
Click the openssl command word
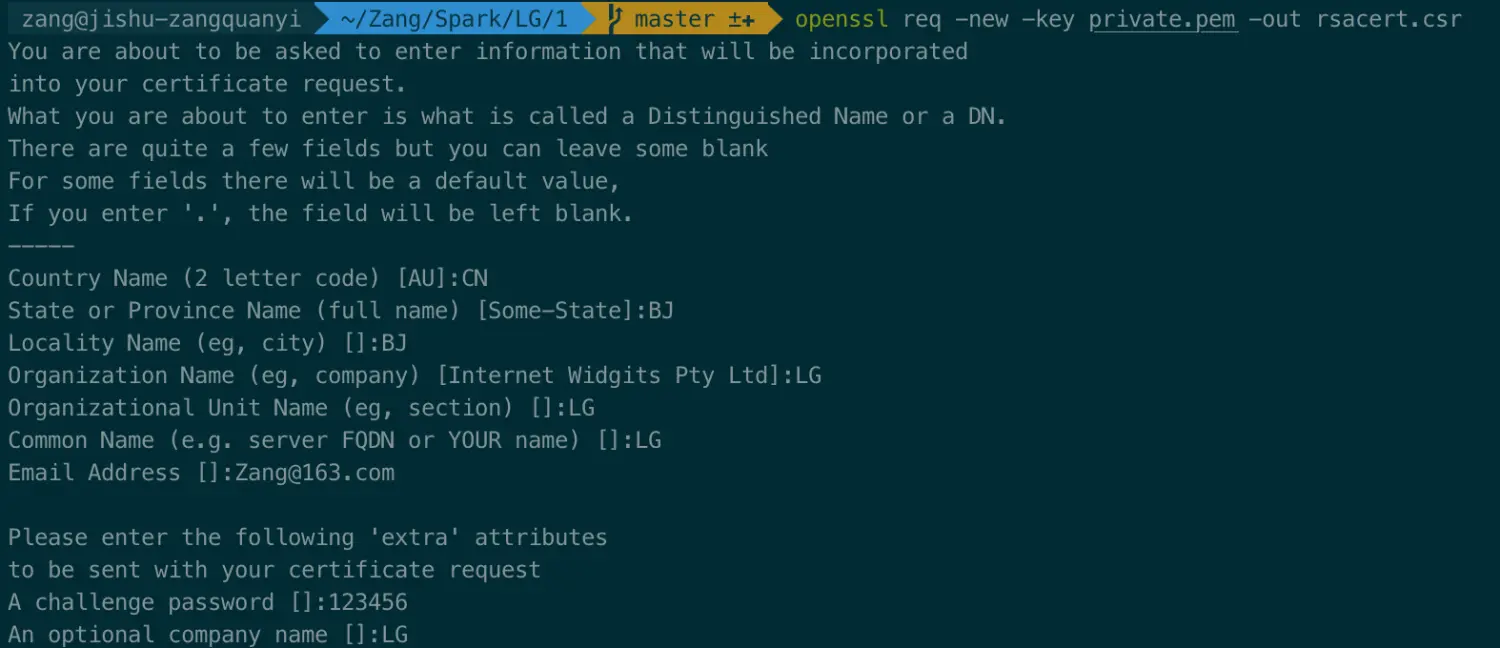[x=841, y=19]
